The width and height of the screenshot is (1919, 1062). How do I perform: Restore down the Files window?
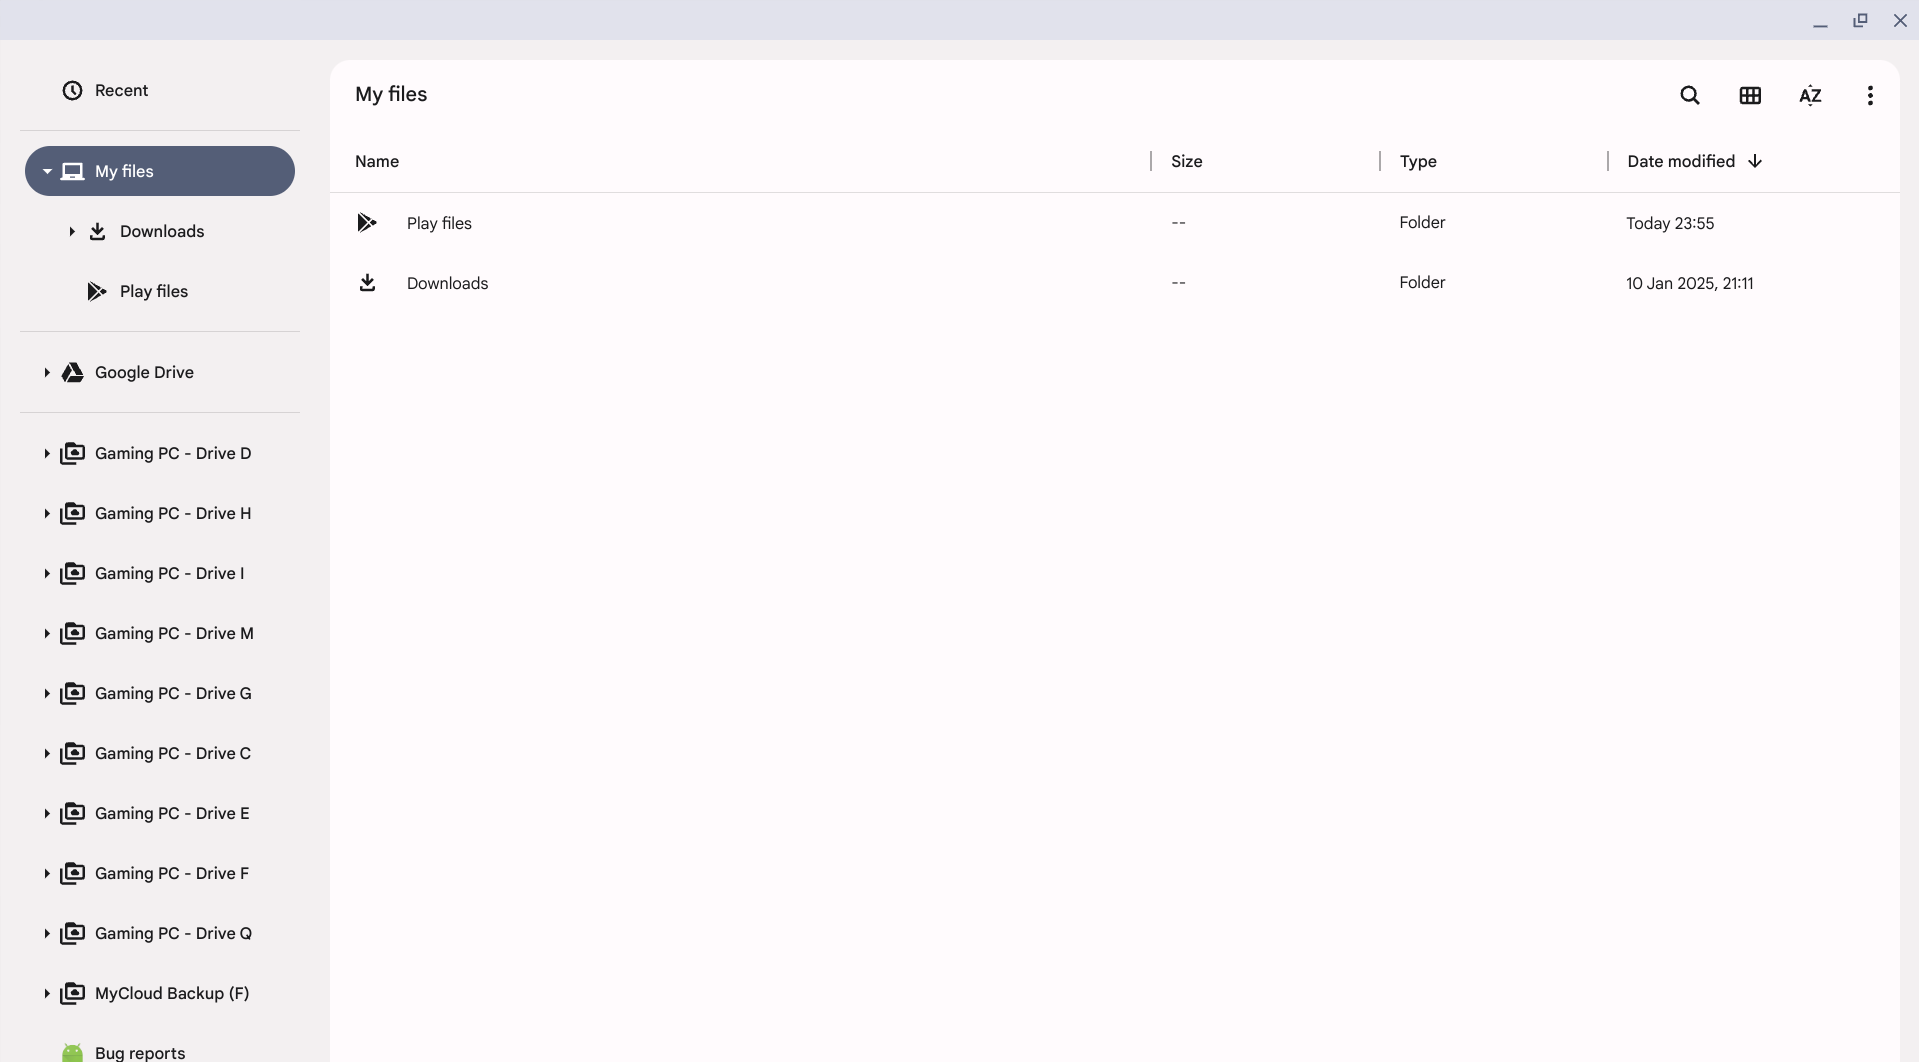click(x=1859, y=20)
